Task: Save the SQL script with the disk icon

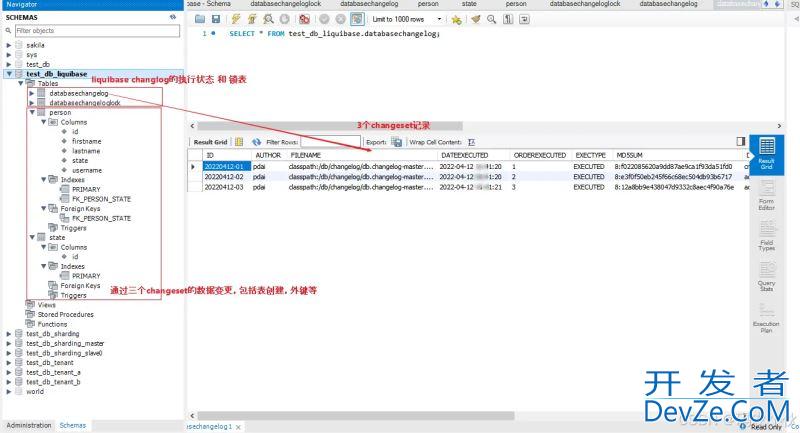Action: pyautogui.click(x=216, y=19)
